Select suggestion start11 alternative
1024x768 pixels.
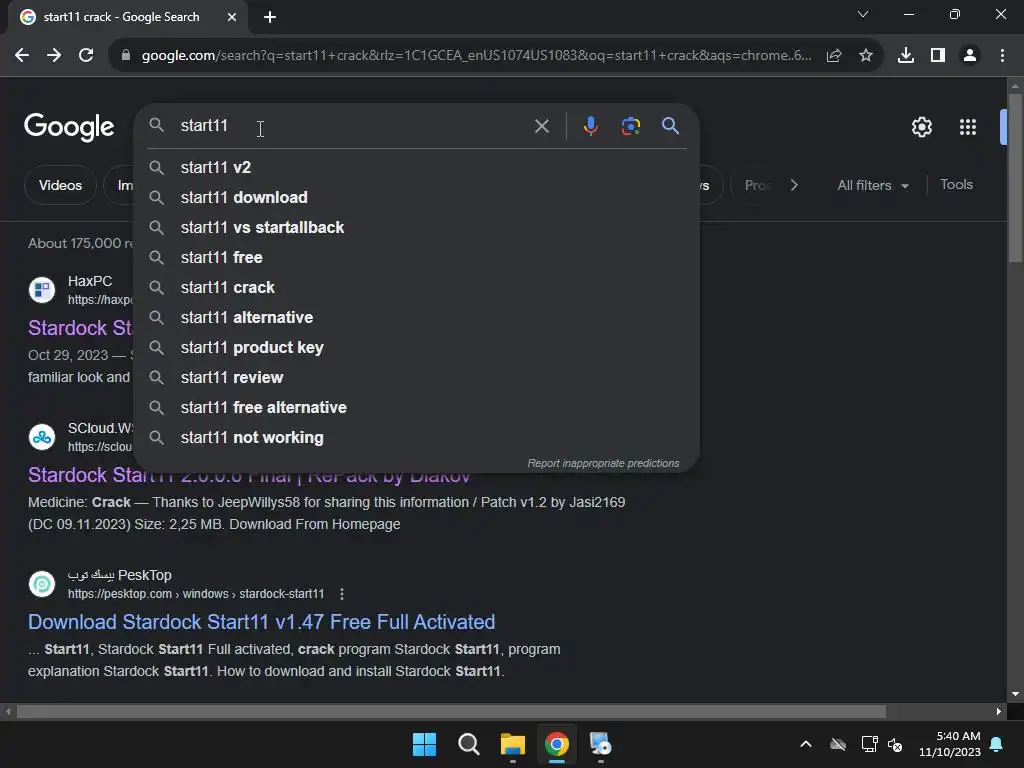click(x=416, y=317)
